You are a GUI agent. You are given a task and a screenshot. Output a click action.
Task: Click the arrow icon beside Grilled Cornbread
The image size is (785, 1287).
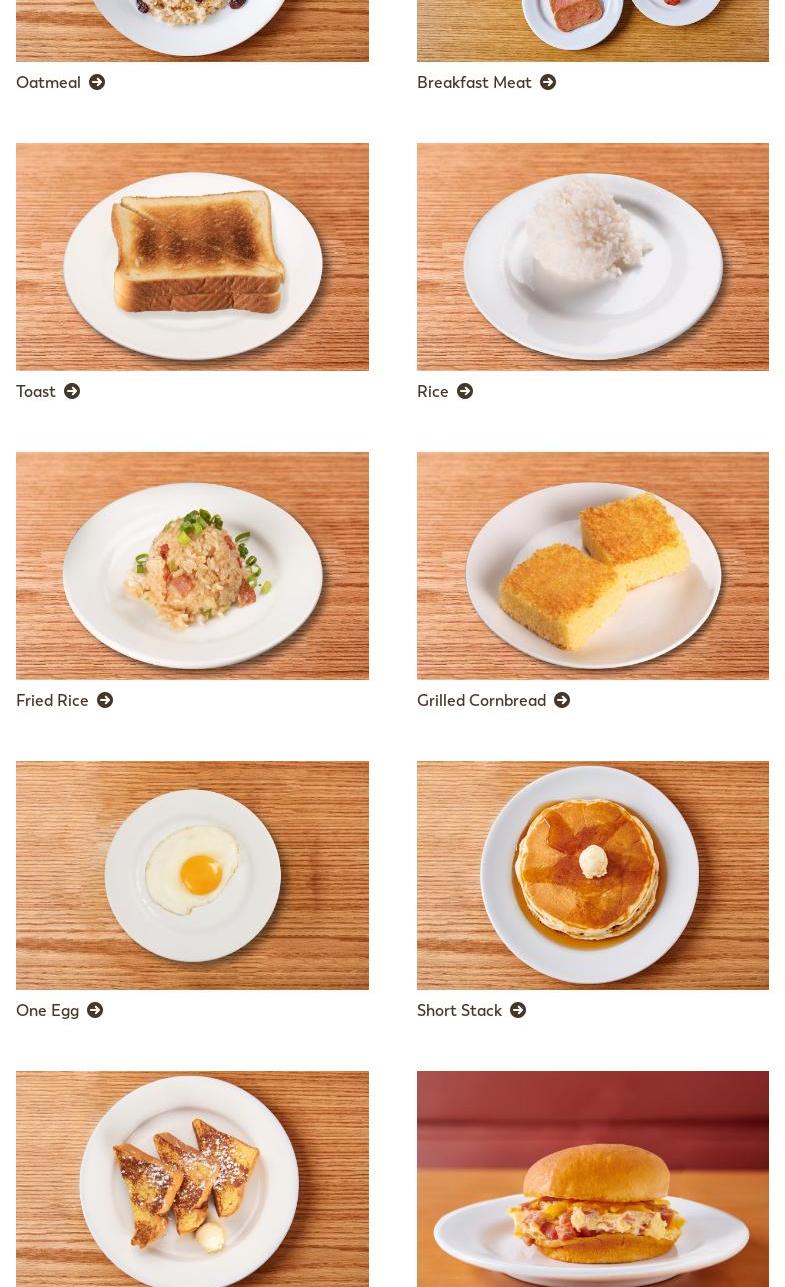pos(562,700)
